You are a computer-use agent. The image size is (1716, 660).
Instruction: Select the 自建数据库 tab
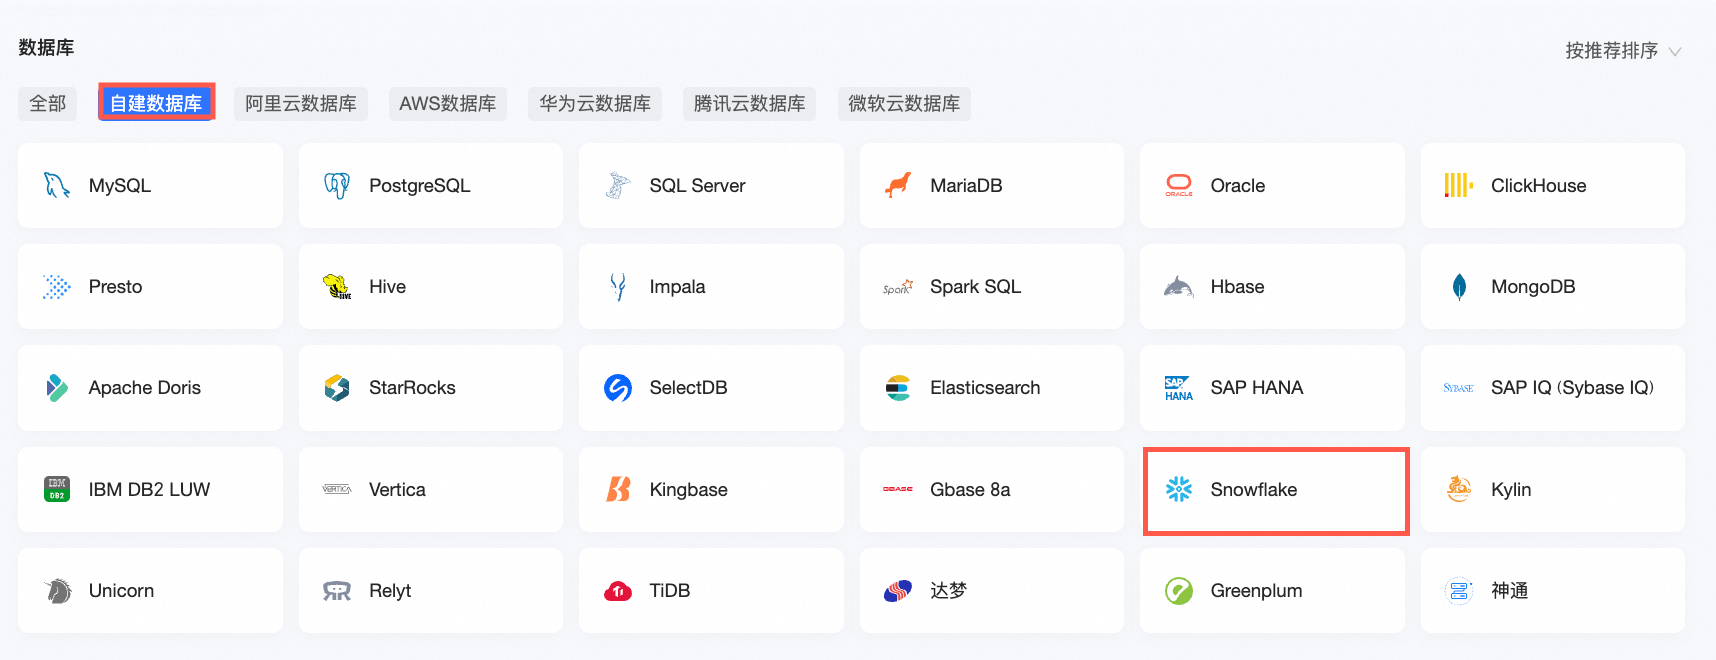coord(156,103)
